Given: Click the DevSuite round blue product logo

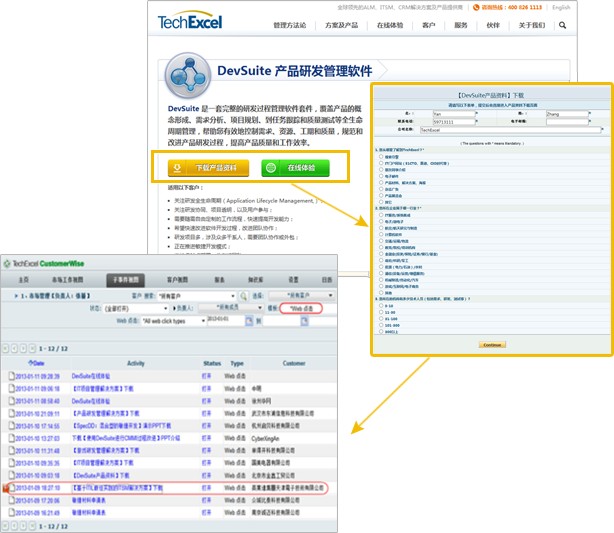Looking at the screenshot, I should point(188,76).
